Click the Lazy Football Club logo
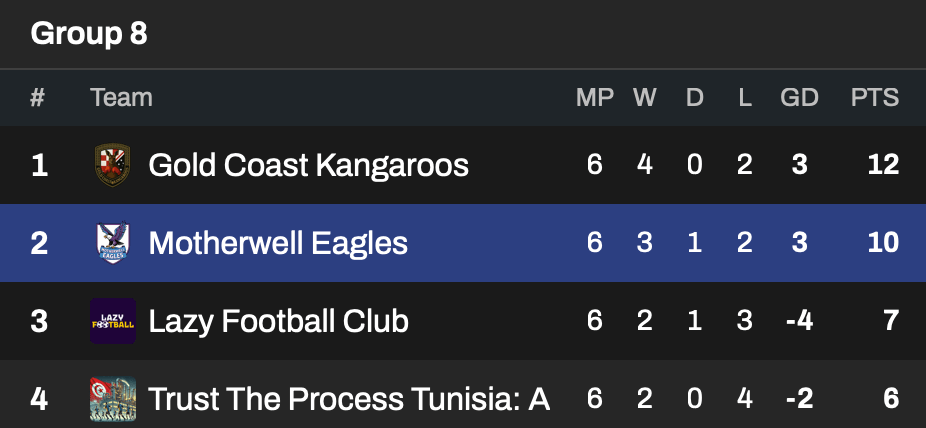This screenshot has height=428, width=926. [112, 321]
